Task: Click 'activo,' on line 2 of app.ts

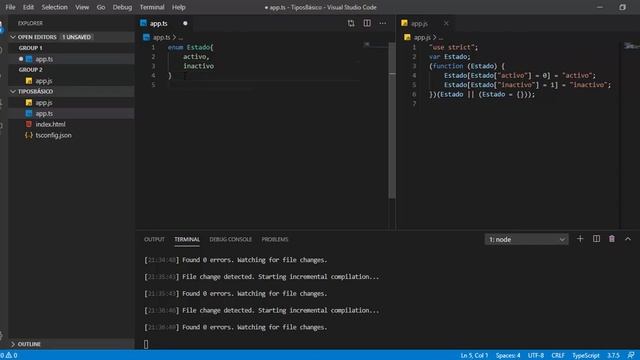Action: click(196, 57)
